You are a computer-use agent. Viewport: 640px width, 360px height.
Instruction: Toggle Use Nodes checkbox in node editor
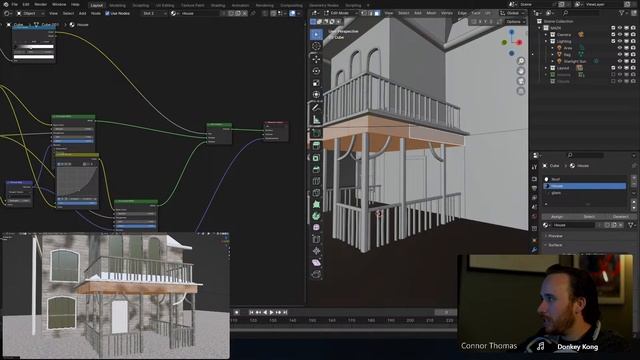107,13
